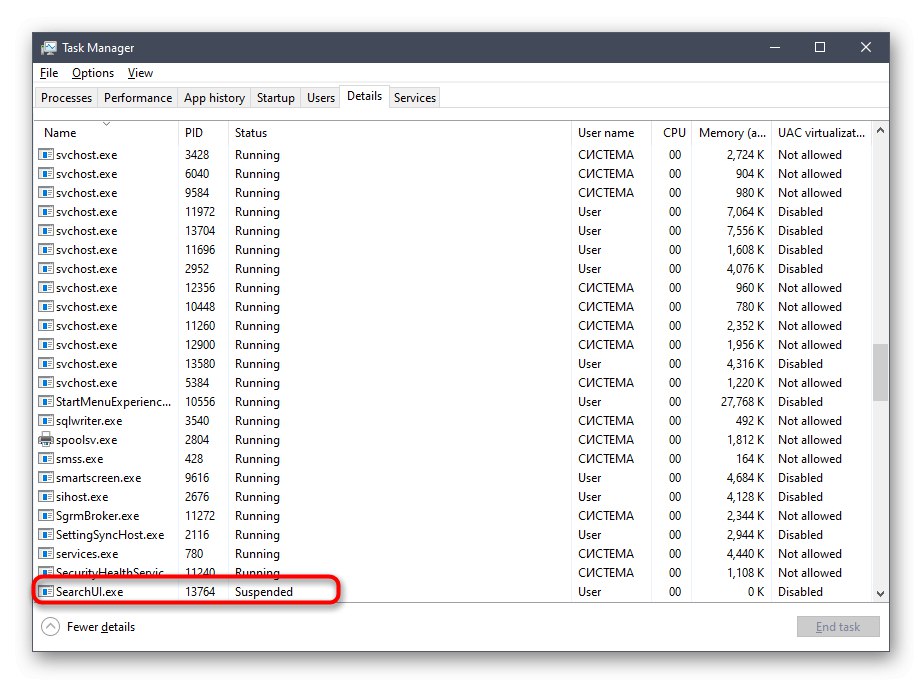Click icon of svchost.exe with PID 6040
Viewport: 922px width, 684px height.
(x=46, y=173)
